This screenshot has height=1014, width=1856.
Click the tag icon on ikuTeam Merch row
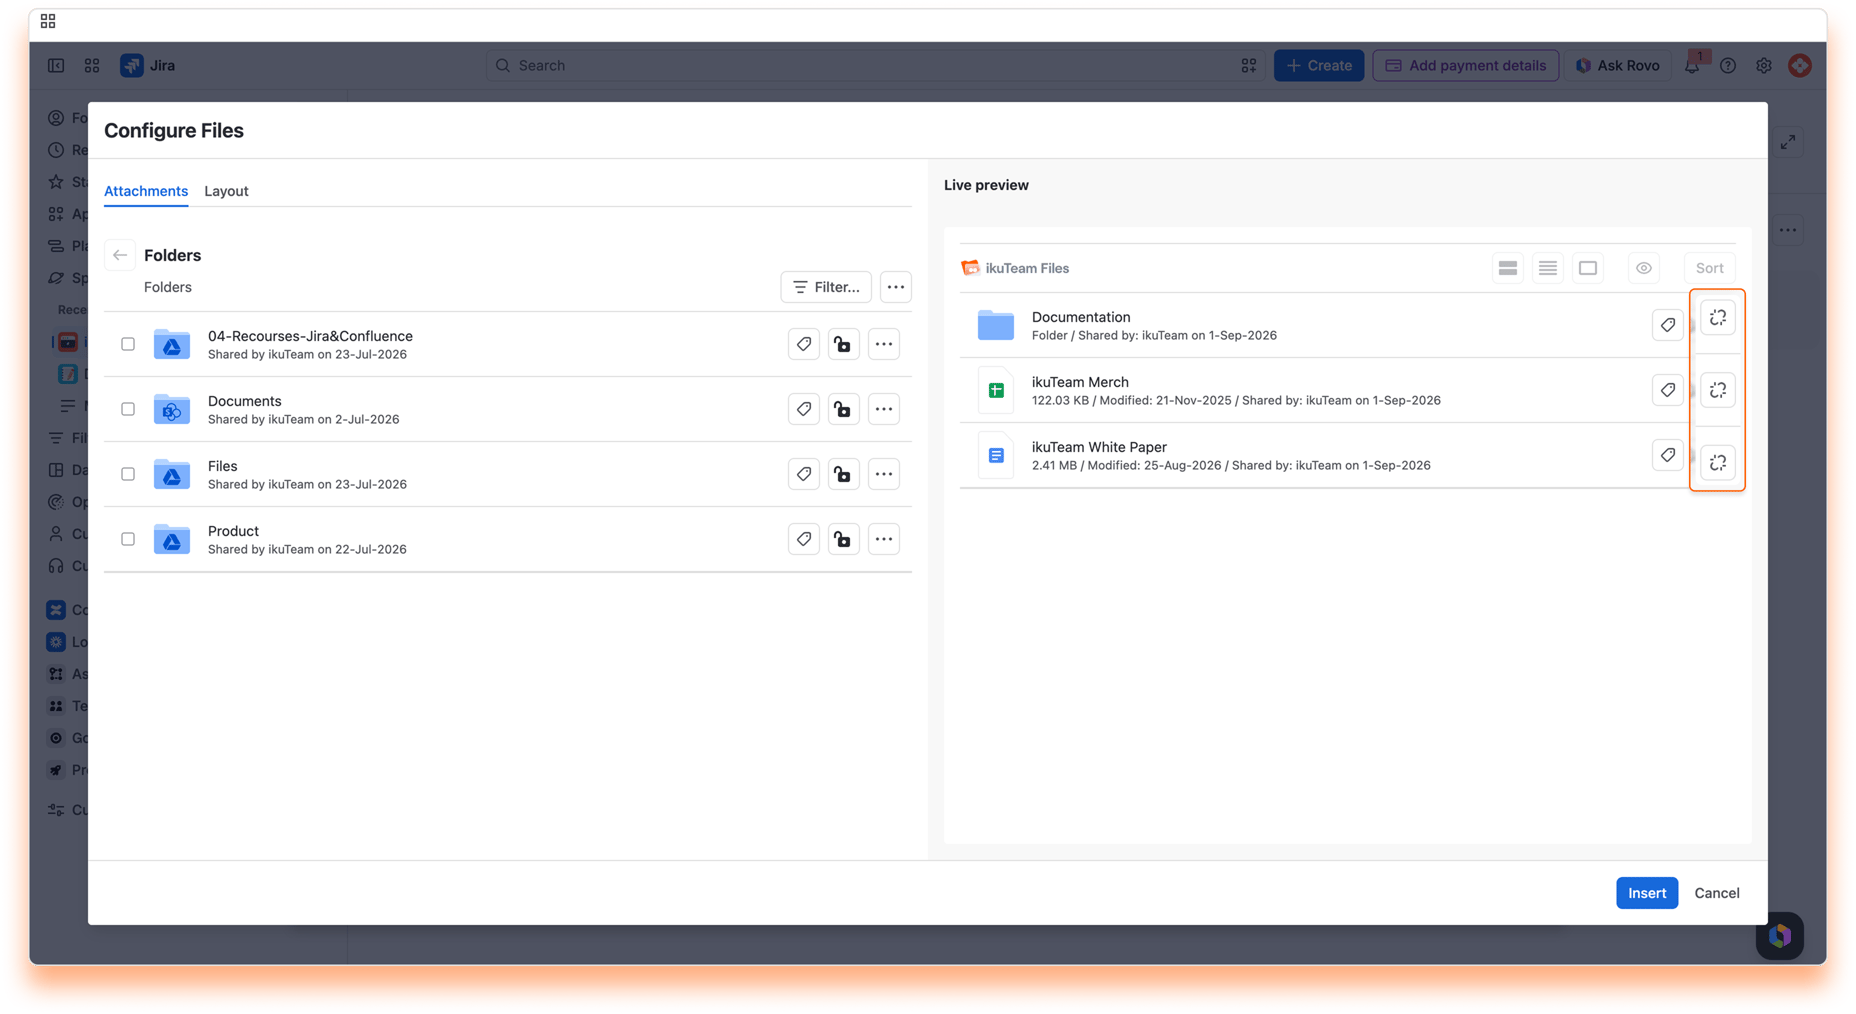(x=1667, y=390)
